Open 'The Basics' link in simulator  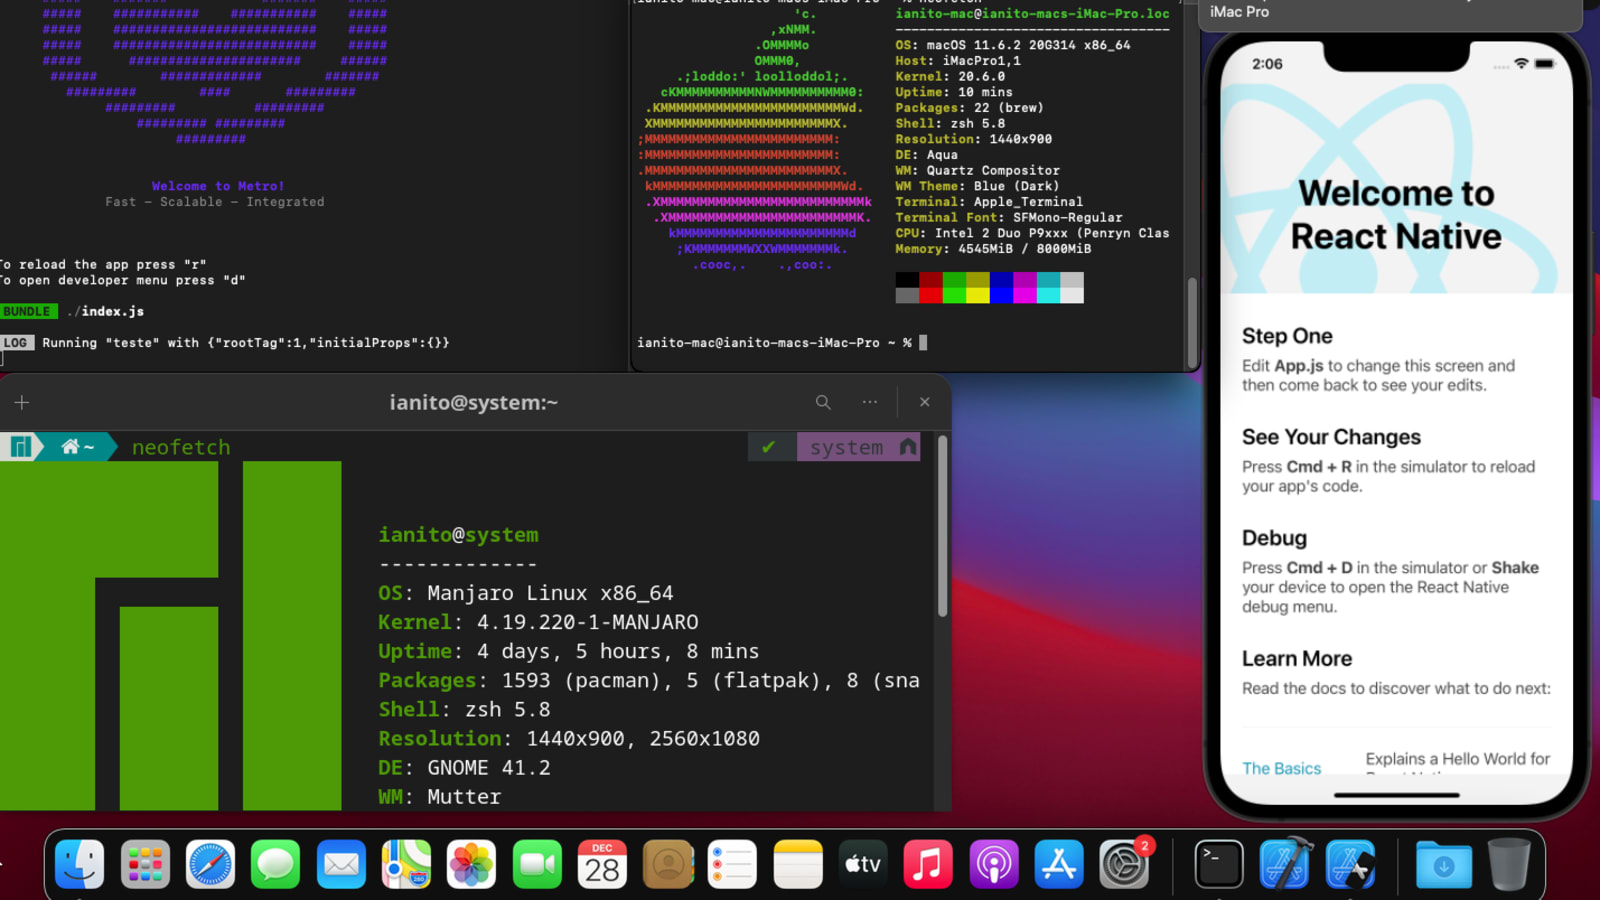click(1281, 768)
